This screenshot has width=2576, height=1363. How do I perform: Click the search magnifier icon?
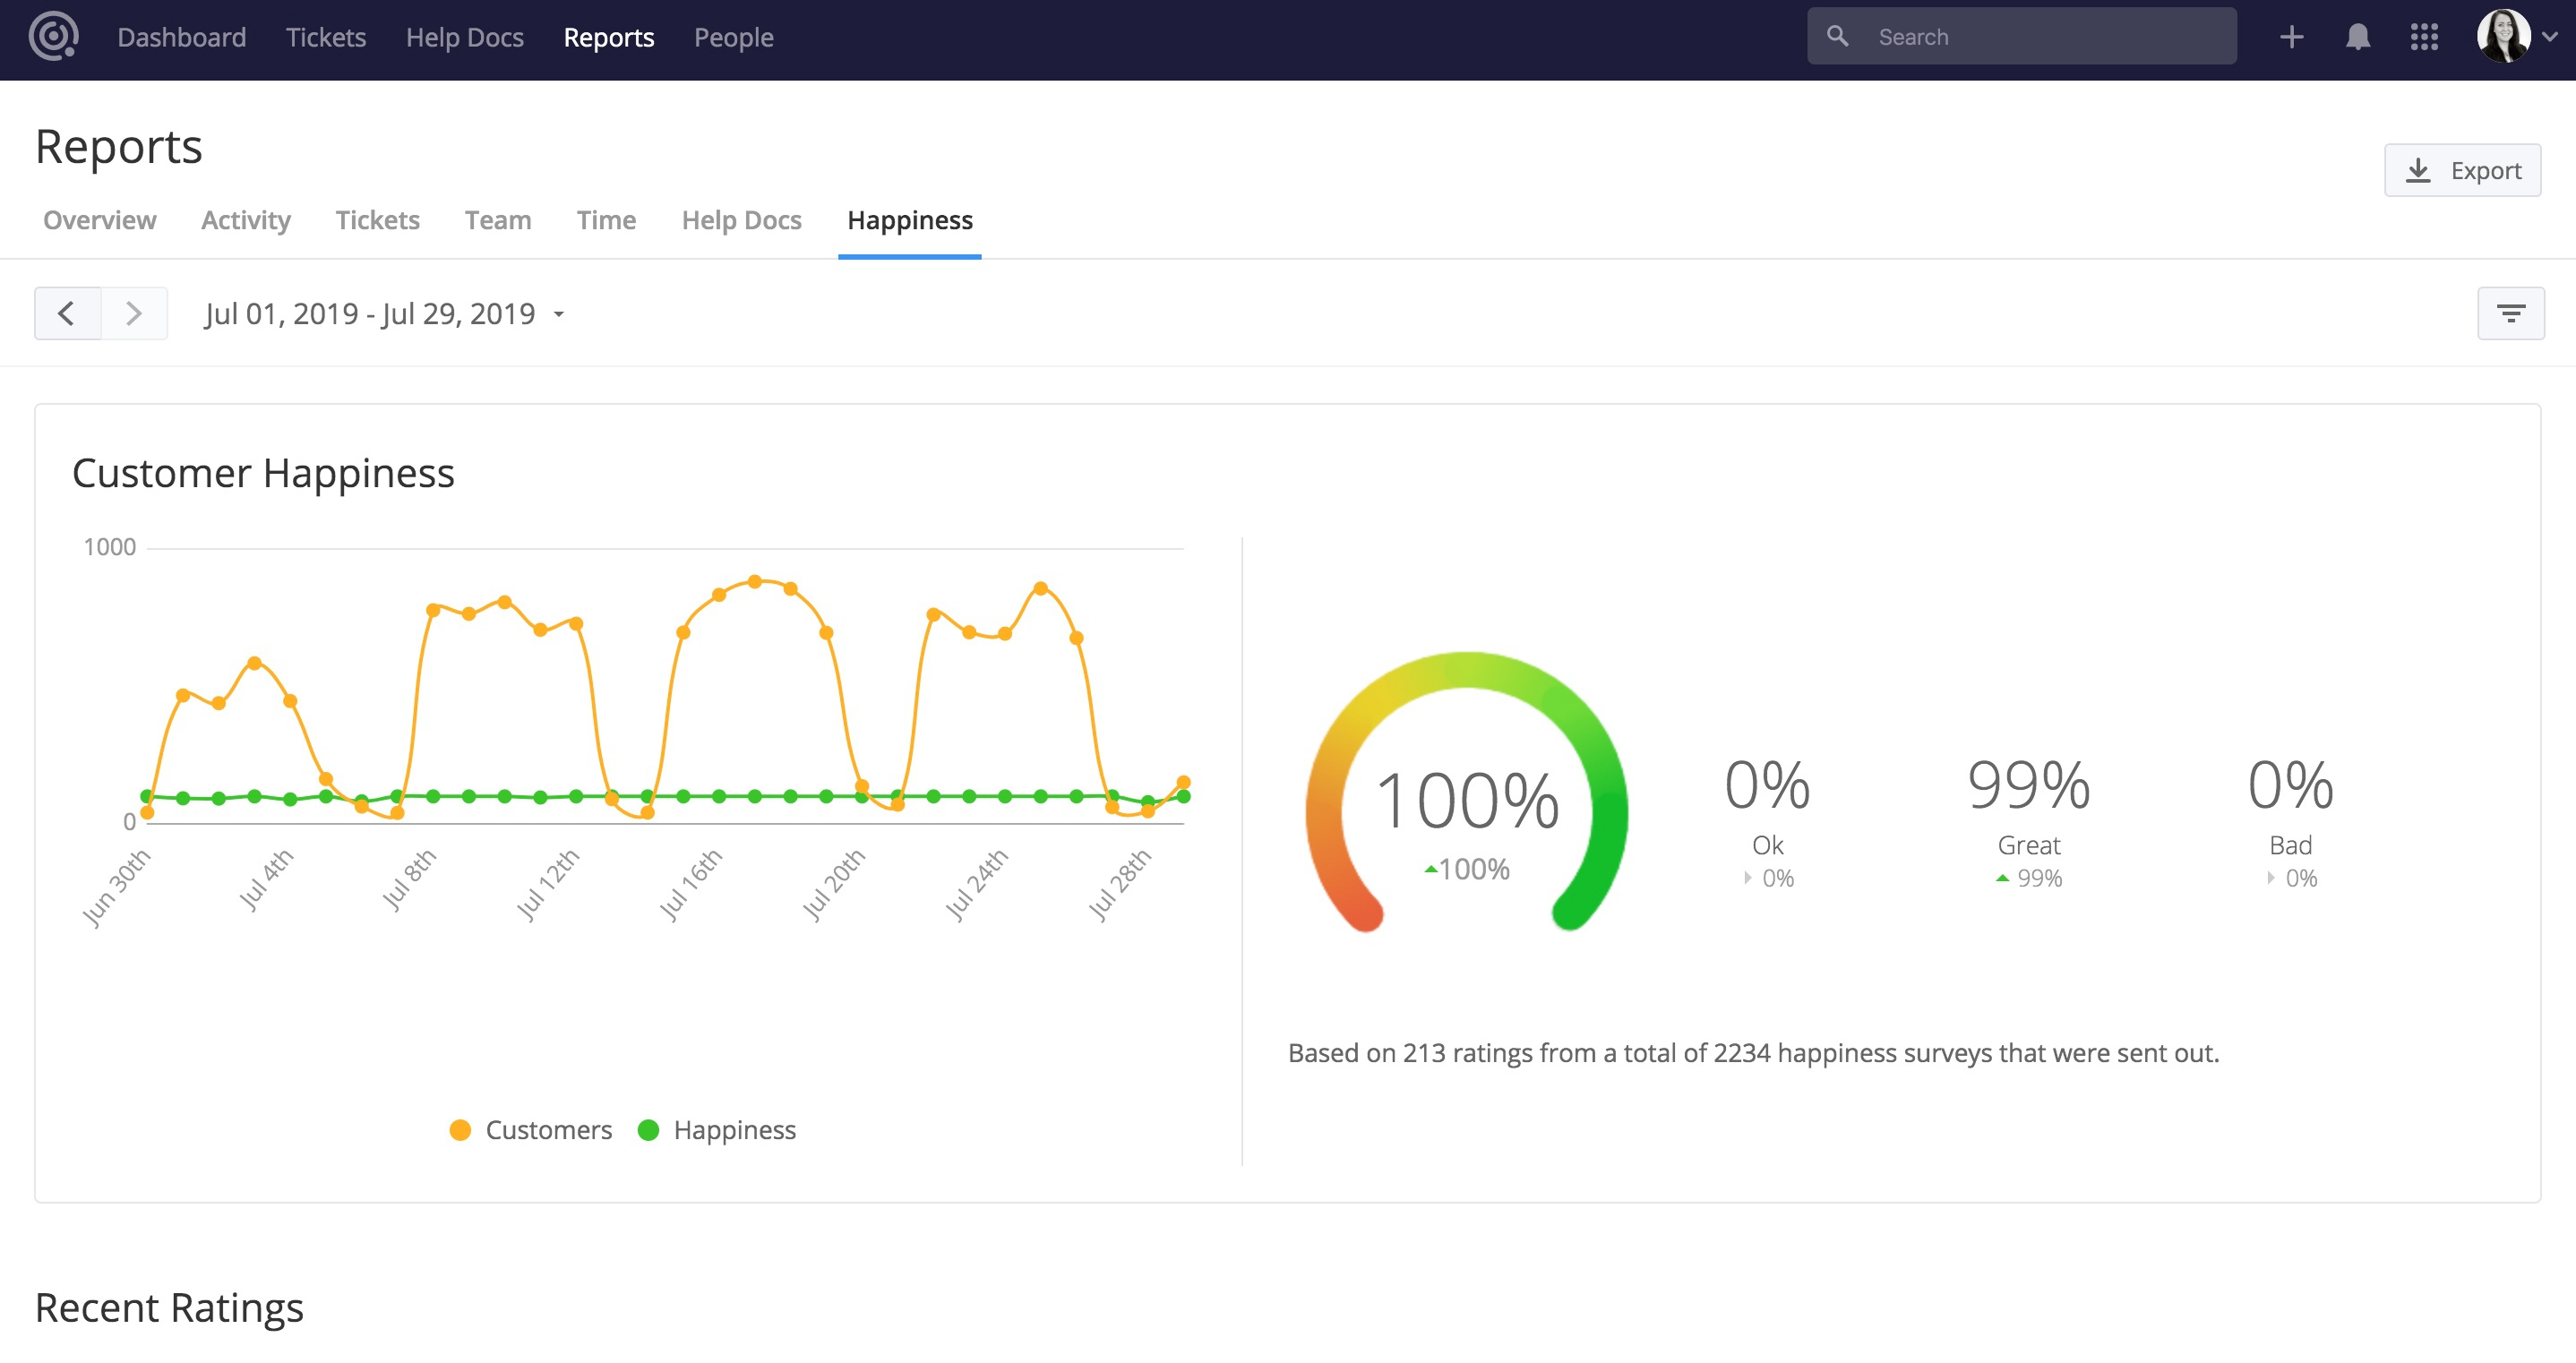(1837, 37)
